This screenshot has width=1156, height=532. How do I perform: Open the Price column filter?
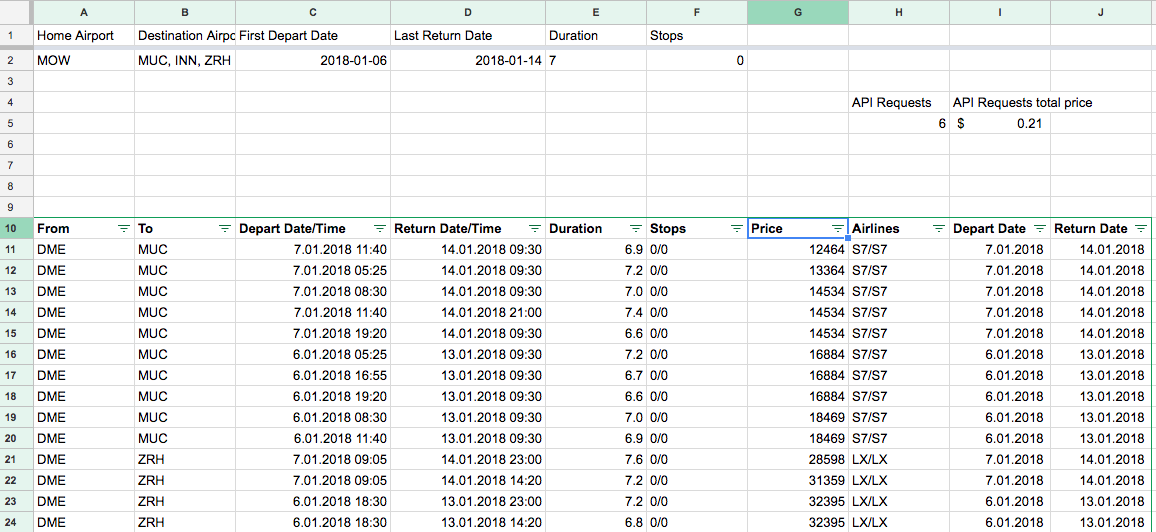tap(838, 229)
